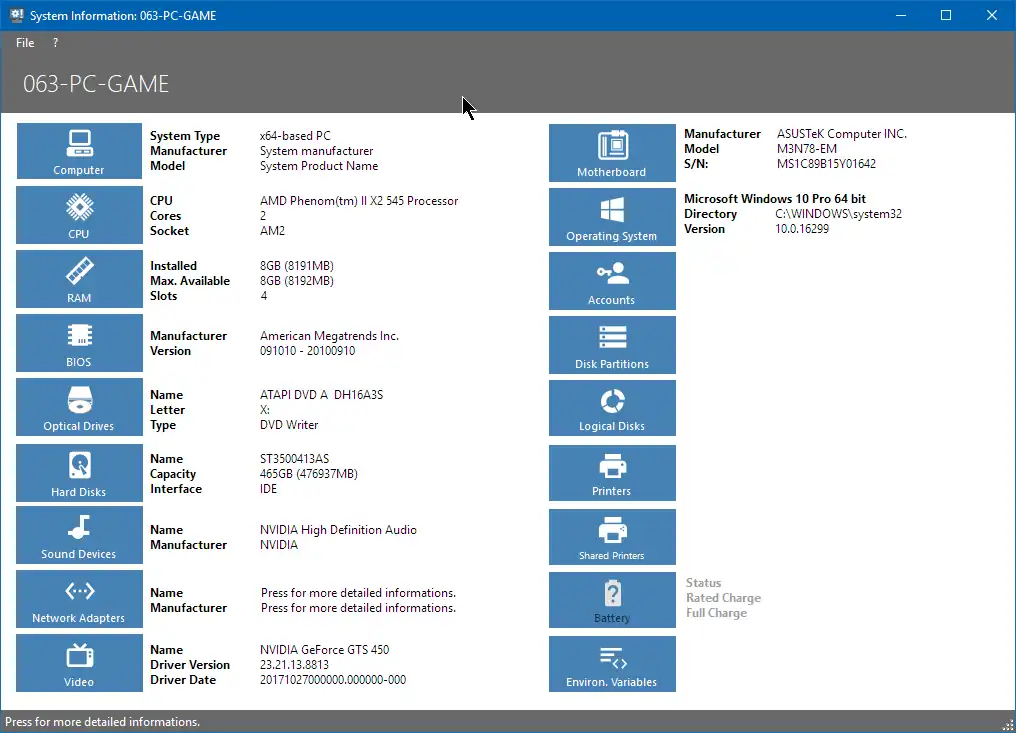1016x733 pixels.
Task: Open the question mark help menu
Action: [x=55, y=43]
